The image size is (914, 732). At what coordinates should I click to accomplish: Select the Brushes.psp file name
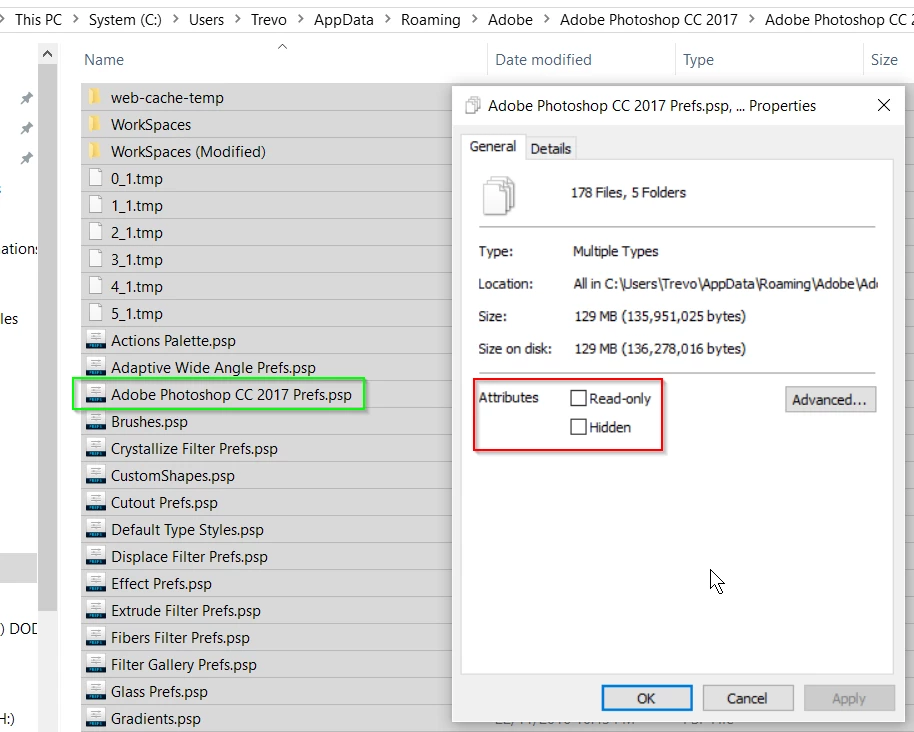pos(149,421)
